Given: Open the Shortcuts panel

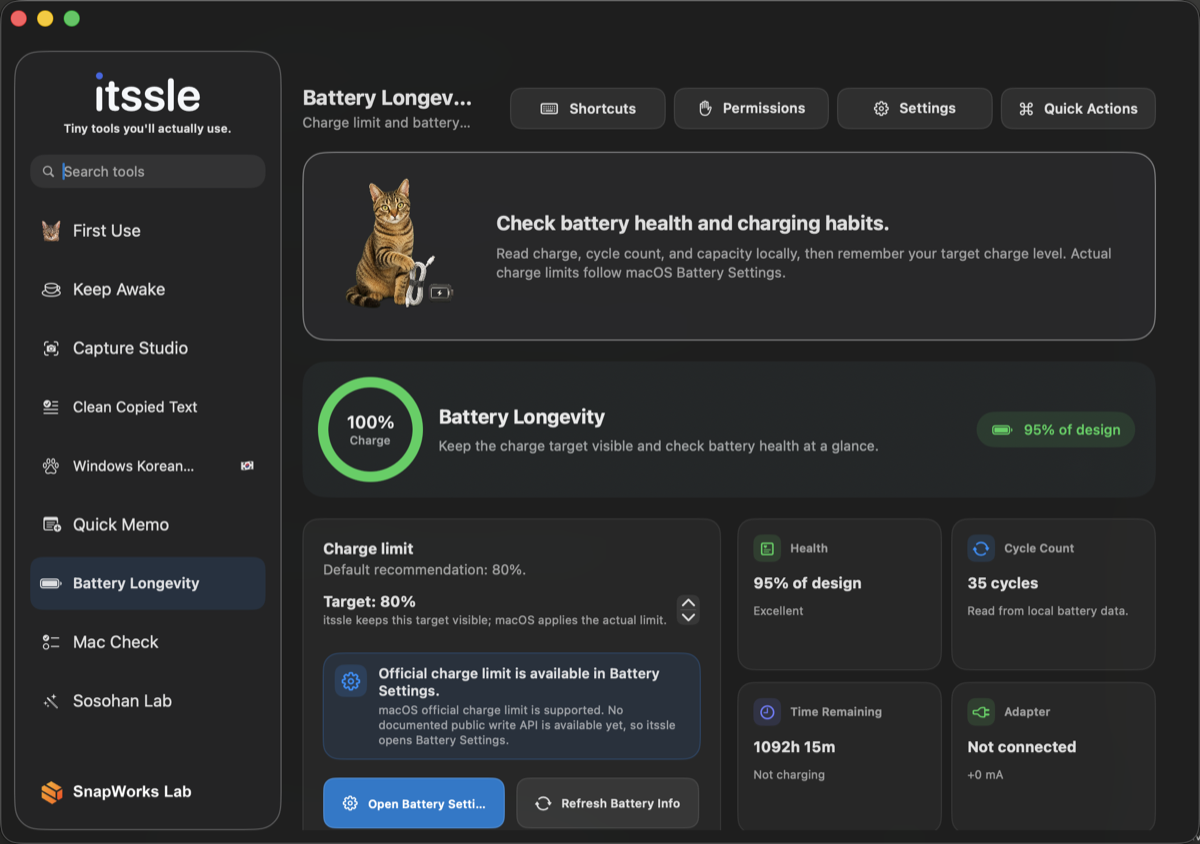Looking at the screenshot, I should 588,109.
